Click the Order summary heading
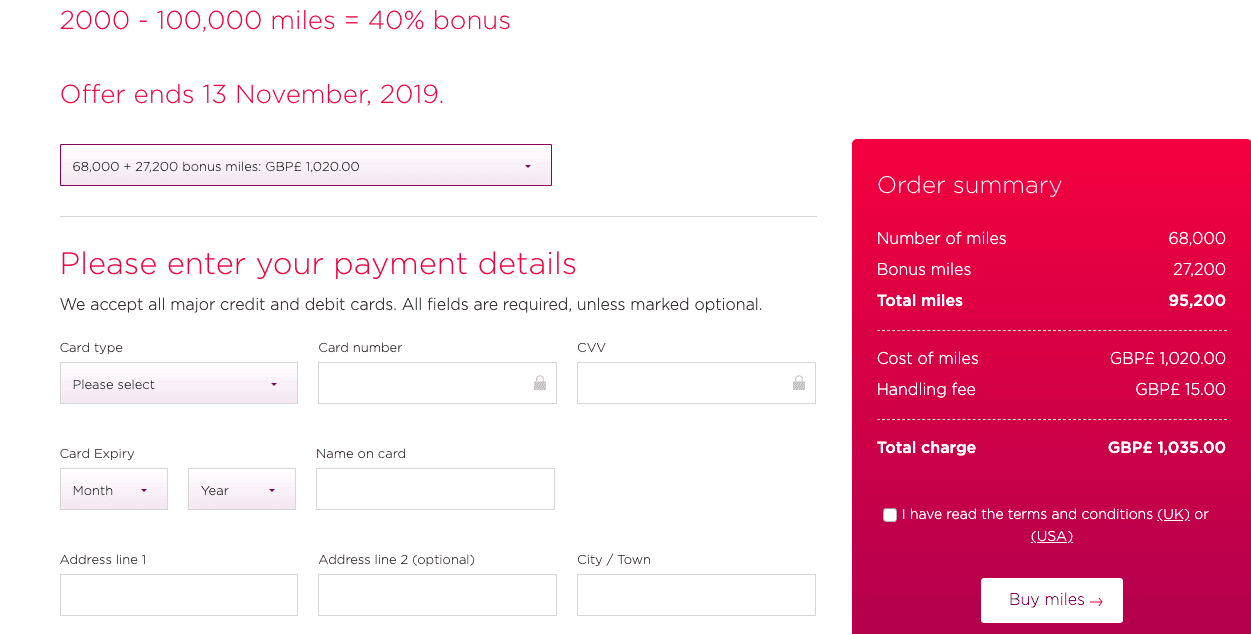The width and height of the screenshot is (1251, 634). [x=969, y=185]
